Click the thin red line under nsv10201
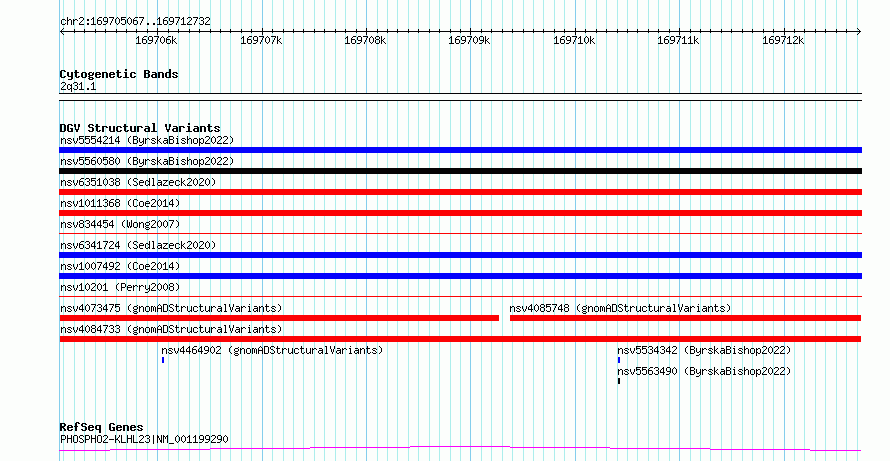The width and height of the screenshot is (890, 461). coord(460,296)
